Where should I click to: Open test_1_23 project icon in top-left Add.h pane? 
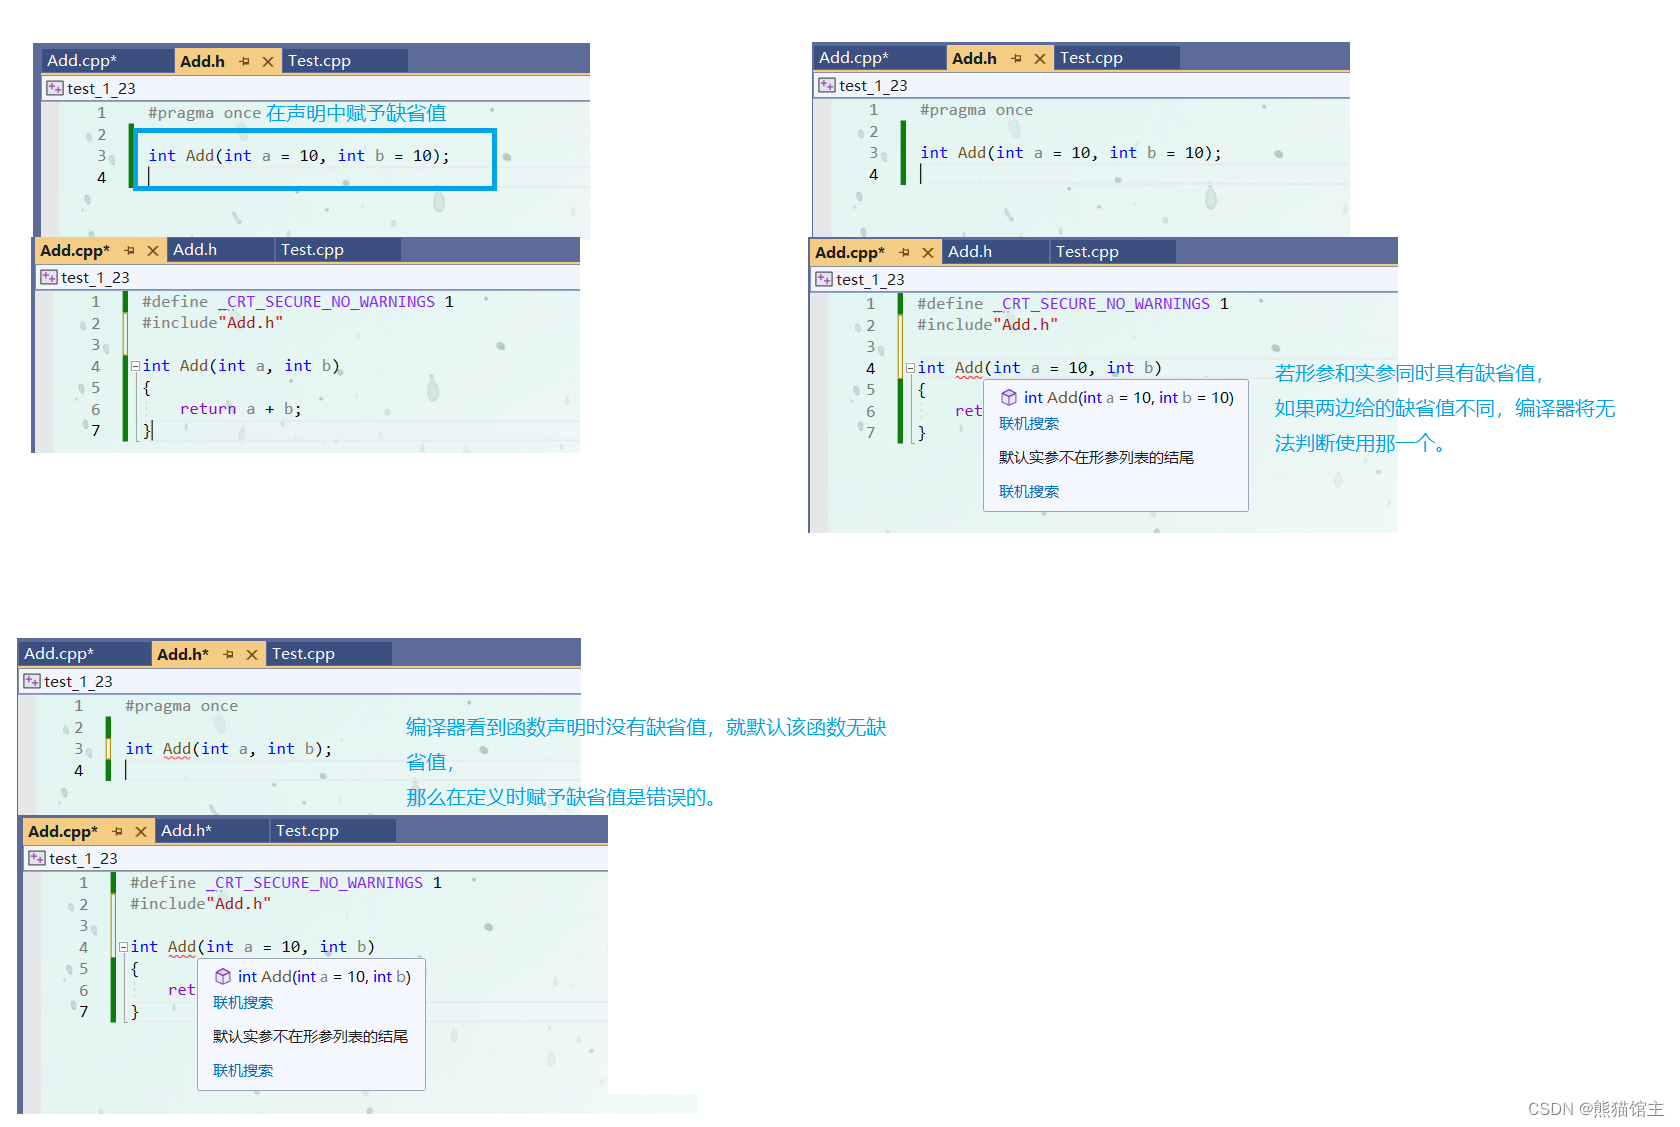[55, 88]
